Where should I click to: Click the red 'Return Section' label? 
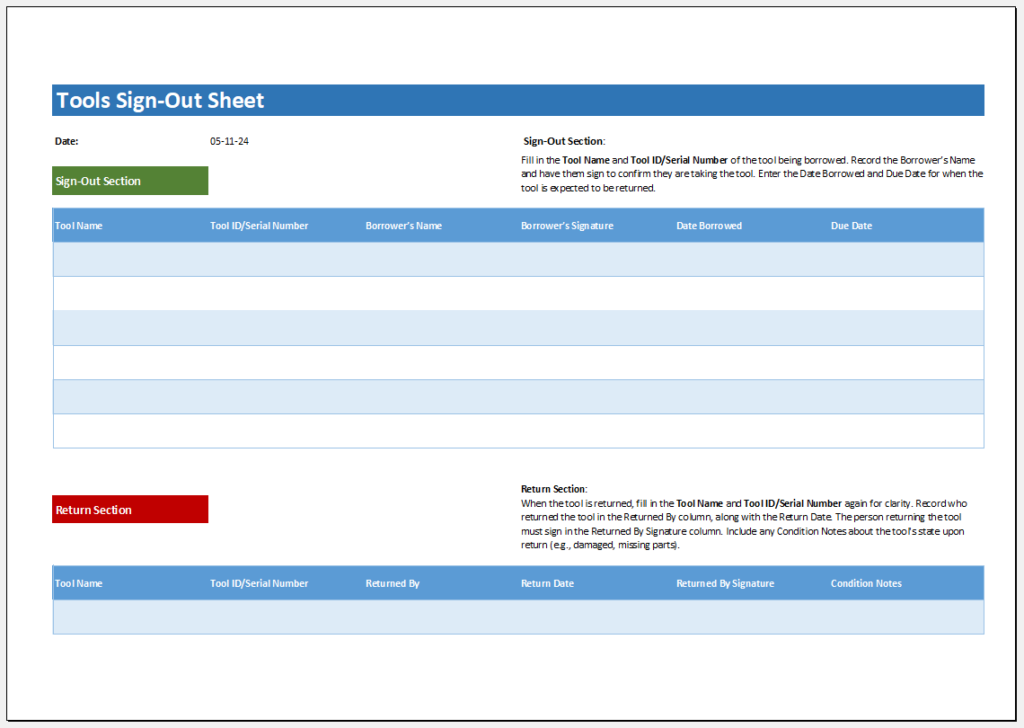[x=130, y=509]
